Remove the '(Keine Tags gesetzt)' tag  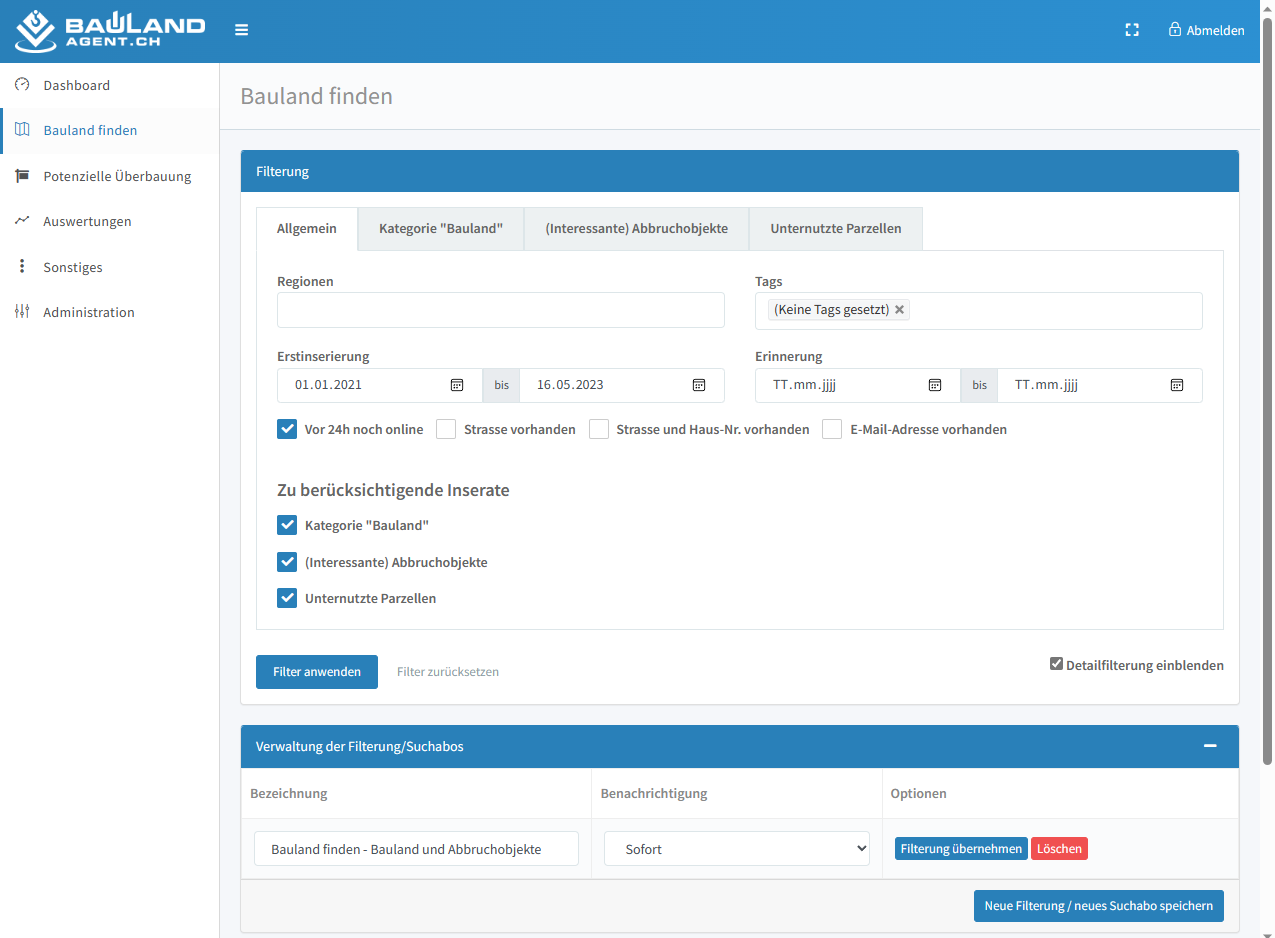click(899, 310)
